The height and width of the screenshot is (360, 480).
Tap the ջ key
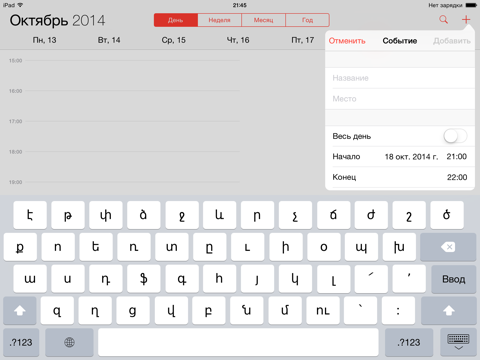click(x=182, y=215)
